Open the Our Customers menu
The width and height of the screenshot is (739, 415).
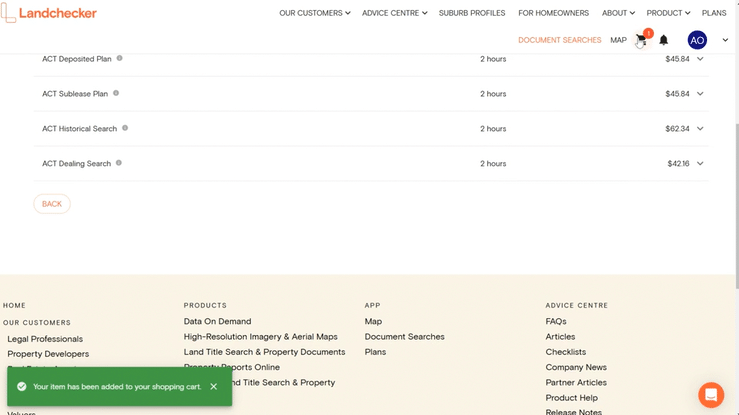coord(314,13)
